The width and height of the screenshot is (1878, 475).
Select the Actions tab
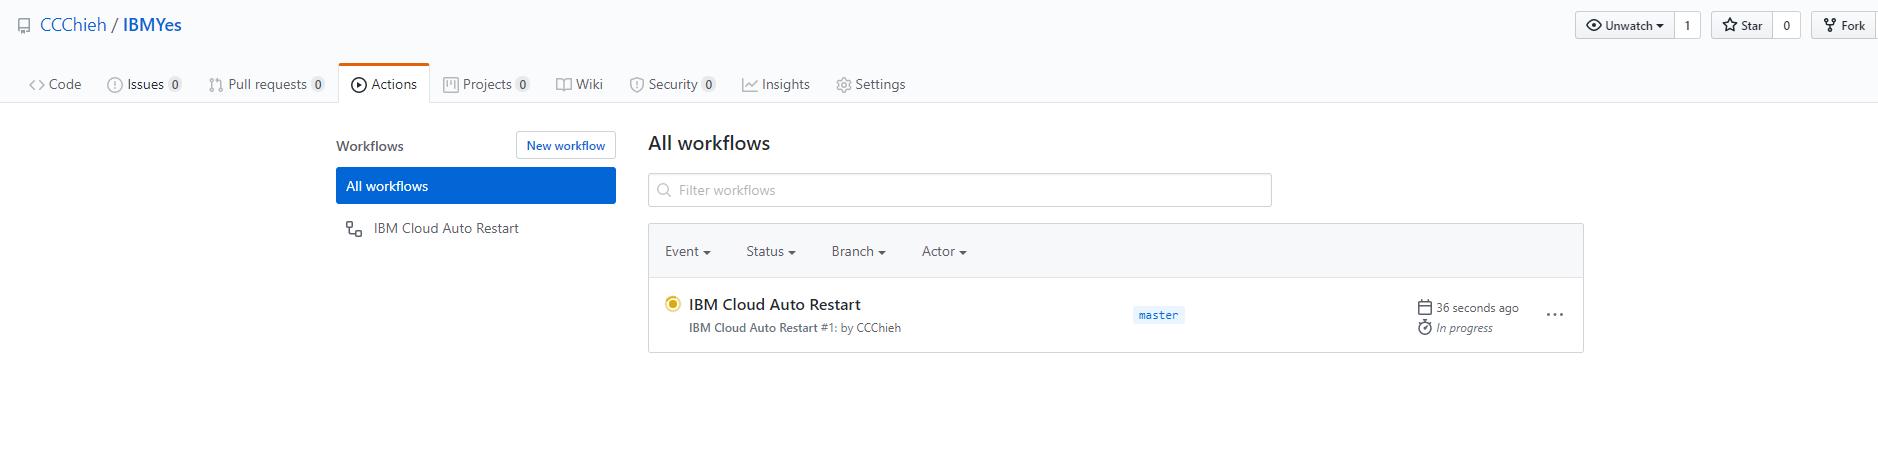[384, 84]
